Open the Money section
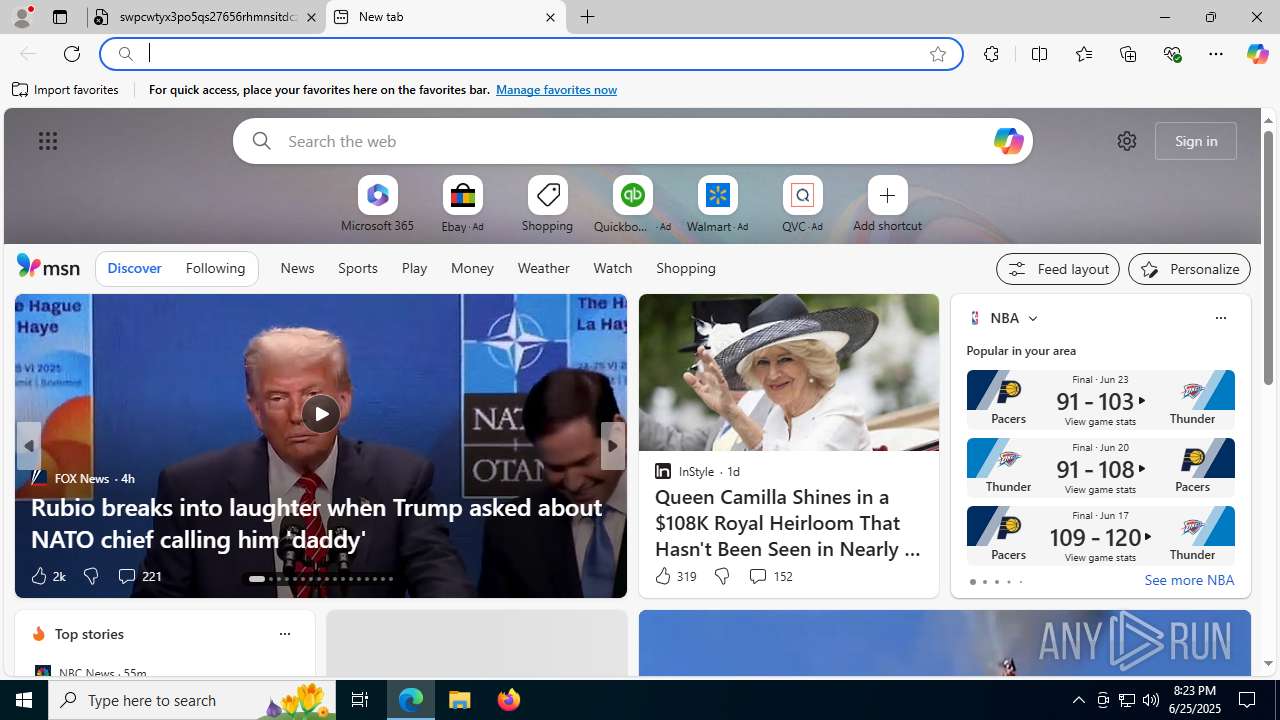 click(472, 268)
